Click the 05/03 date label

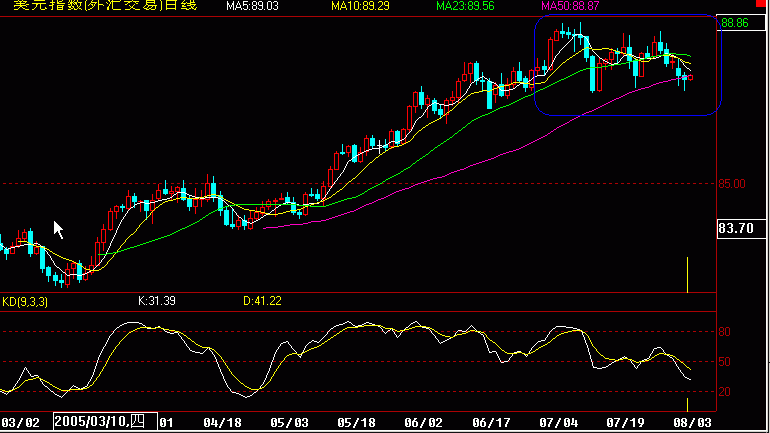point(289,423)
